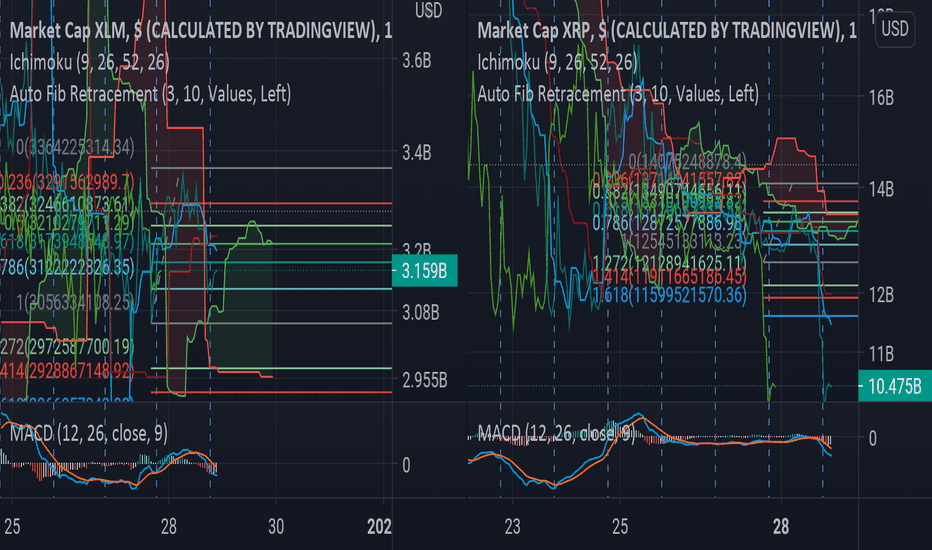Select Auto Fib Retracement legend on XLM chart

[x=150, y=94]
